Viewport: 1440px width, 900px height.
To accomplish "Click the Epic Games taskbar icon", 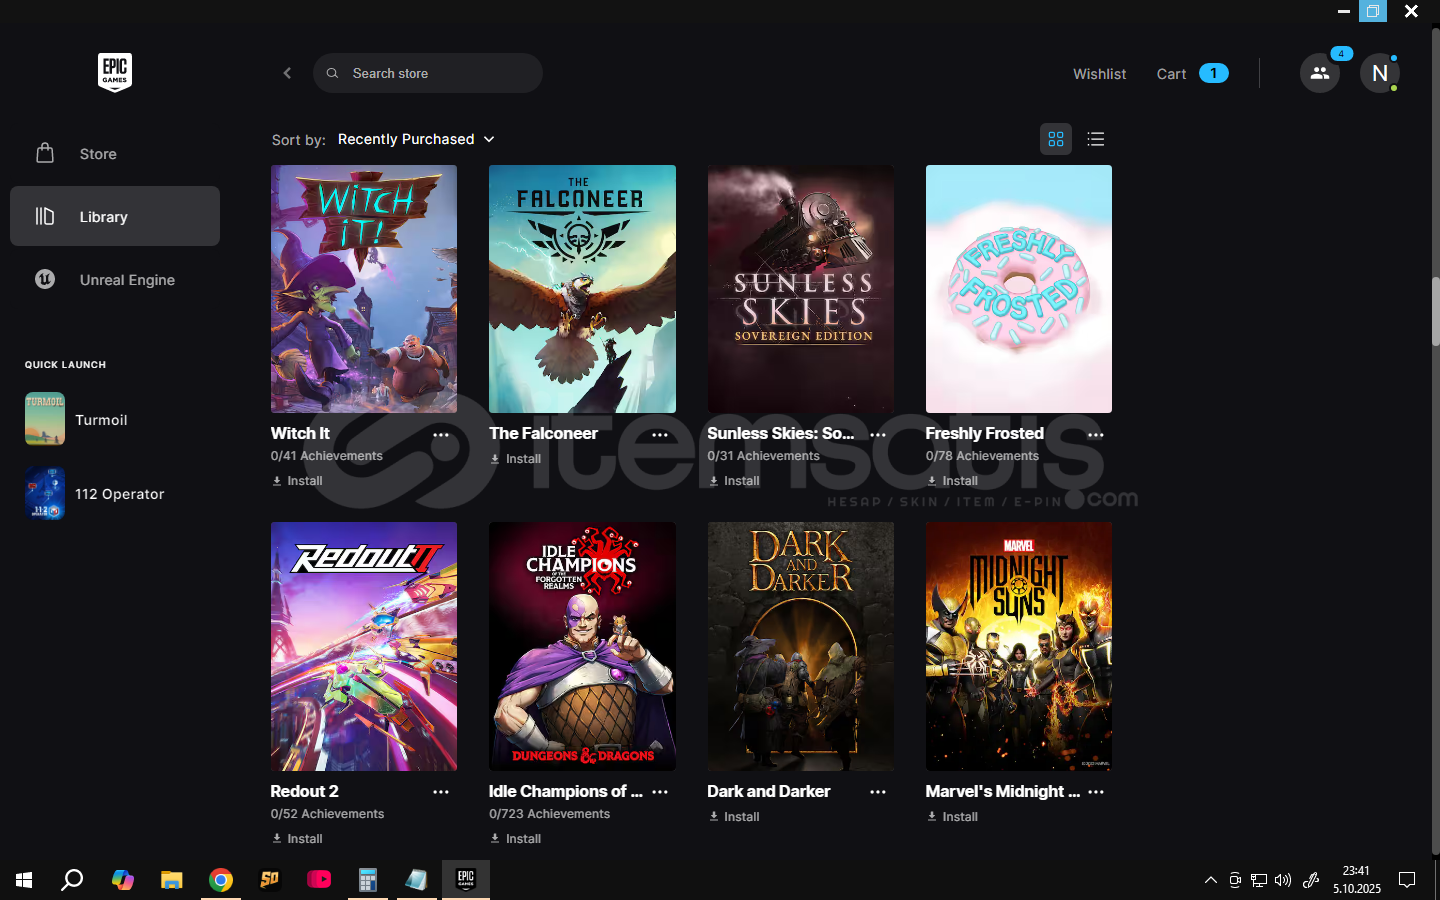I will point(465,880).
